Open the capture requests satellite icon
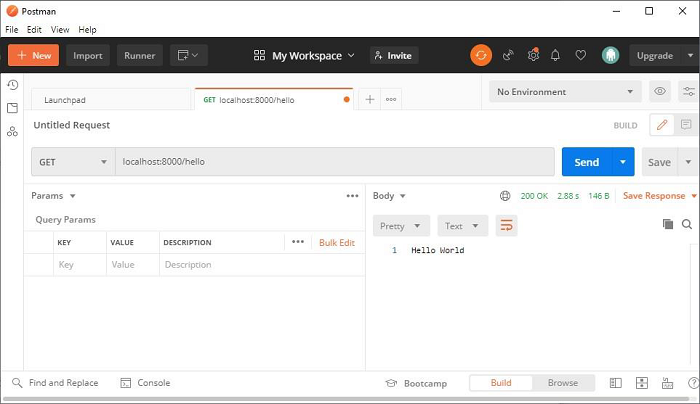The height and width of the screenshot is (404, 700). (508, 55)
